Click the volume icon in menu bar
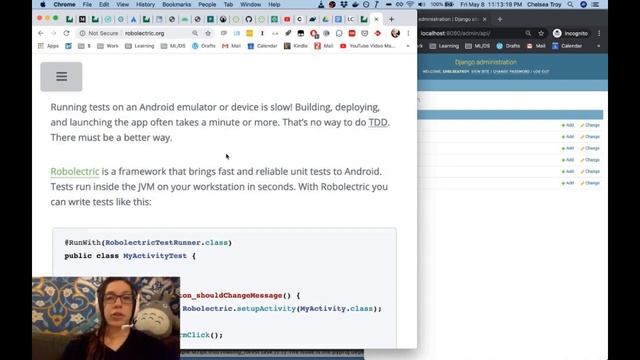This screenshot has height=360, width=640. pyautogui.click(x=422, y=4)
